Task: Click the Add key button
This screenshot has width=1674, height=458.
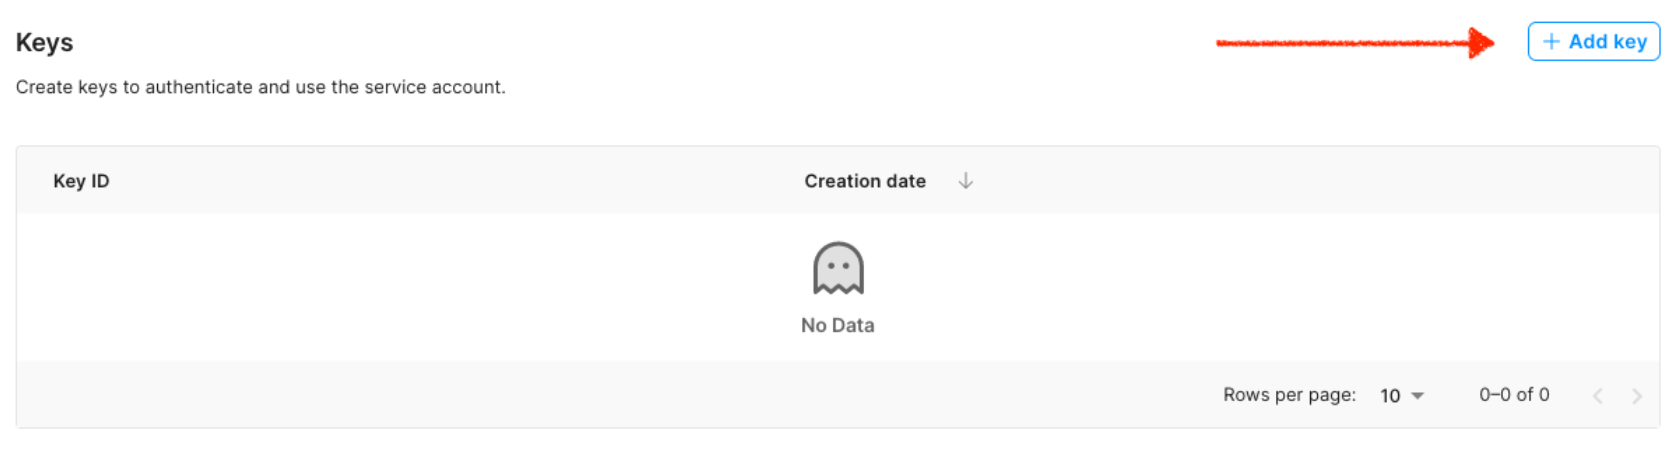Action: pyautogui.click(x=1593, y=42)
